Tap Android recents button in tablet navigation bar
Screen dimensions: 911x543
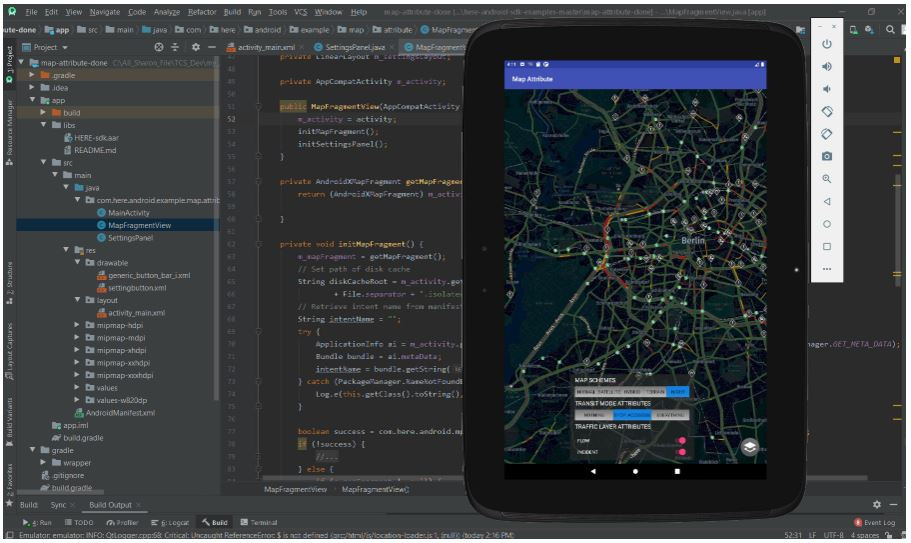677,472
